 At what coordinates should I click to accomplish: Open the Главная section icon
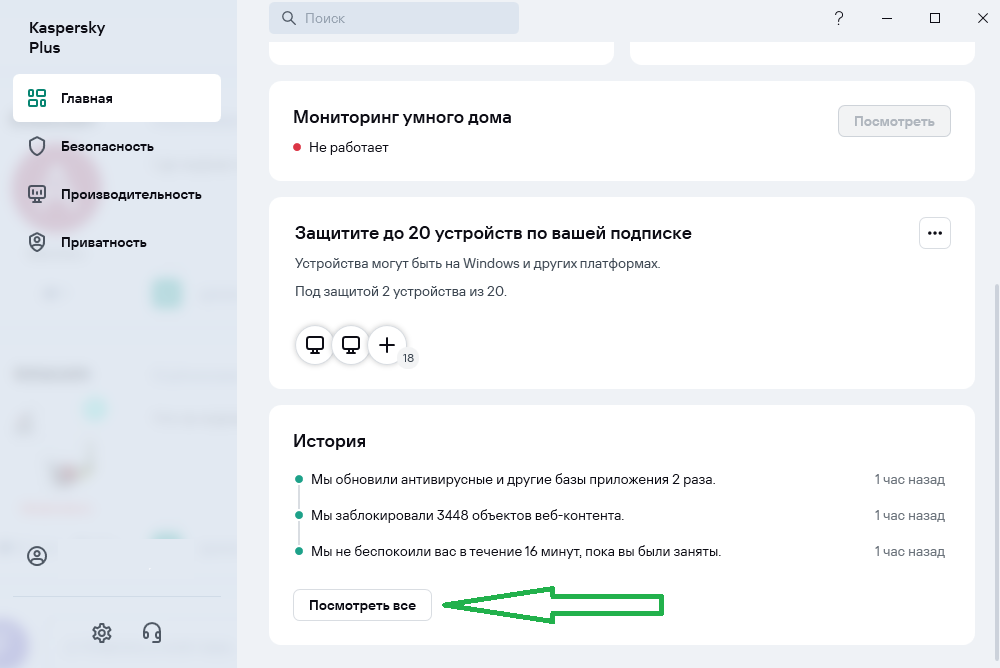[37, 98]
